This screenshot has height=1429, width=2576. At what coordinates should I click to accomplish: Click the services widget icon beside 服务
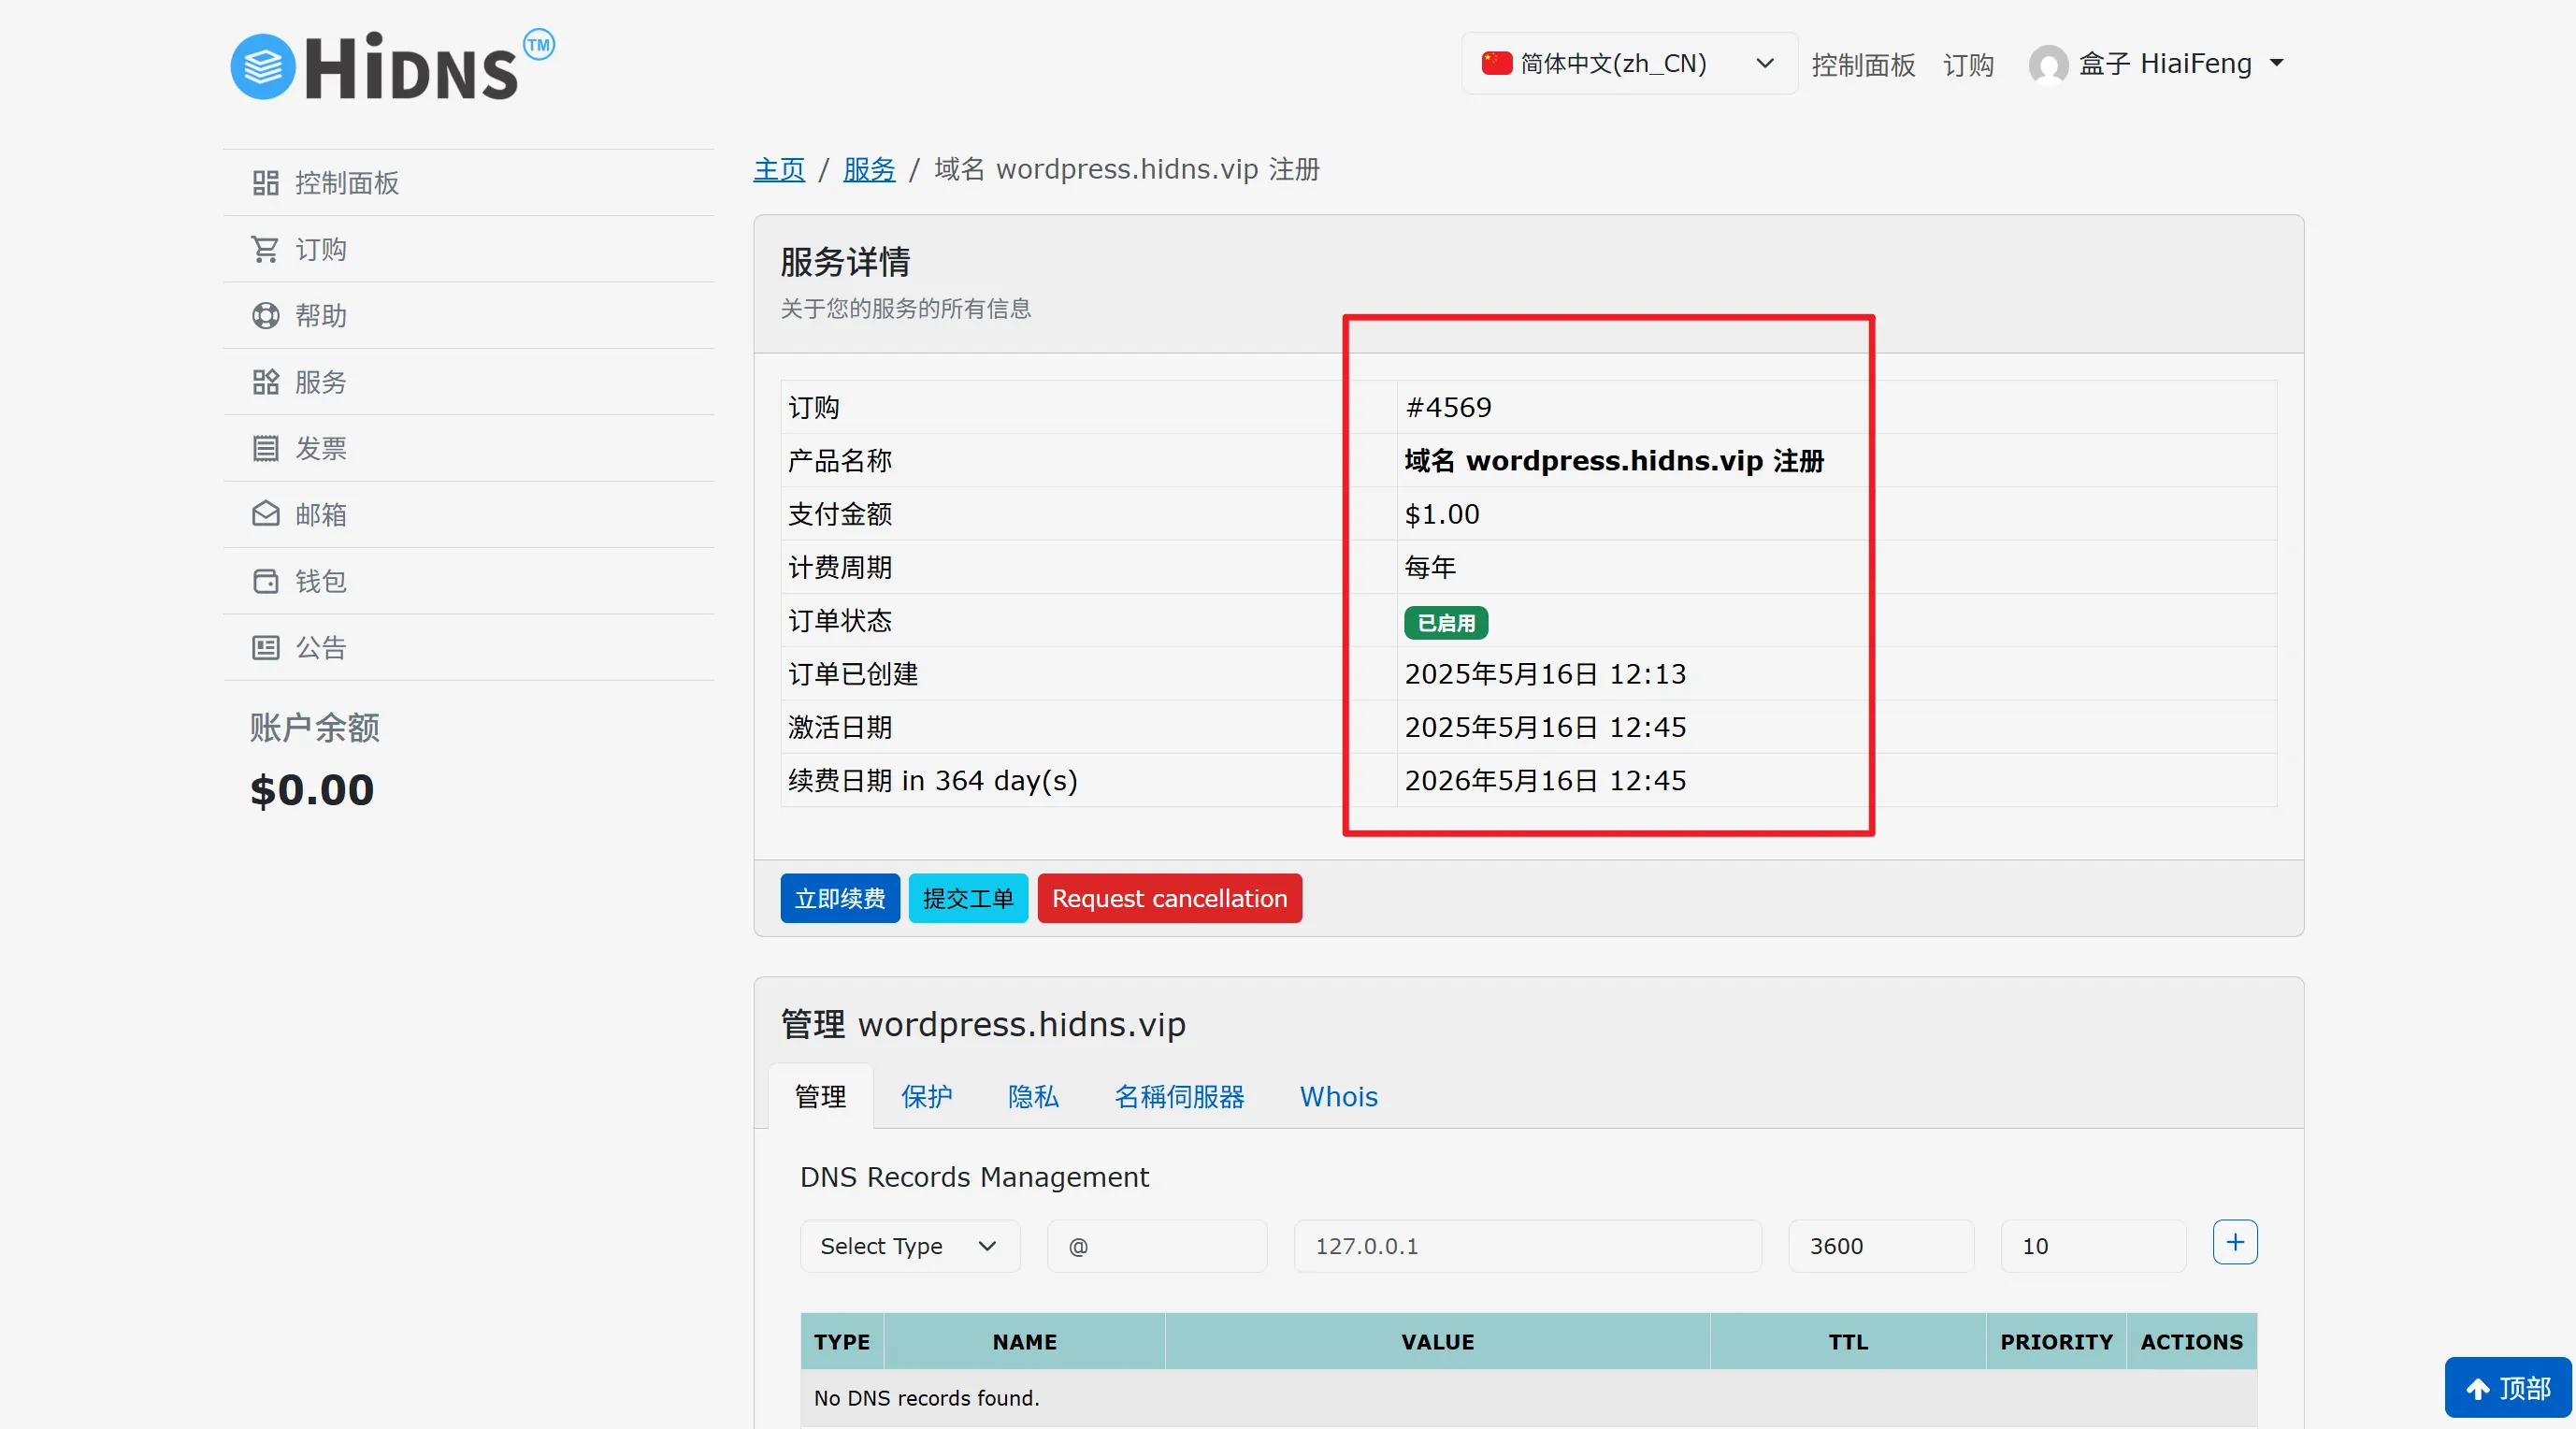pyautogui.click(x=265, y=382)
